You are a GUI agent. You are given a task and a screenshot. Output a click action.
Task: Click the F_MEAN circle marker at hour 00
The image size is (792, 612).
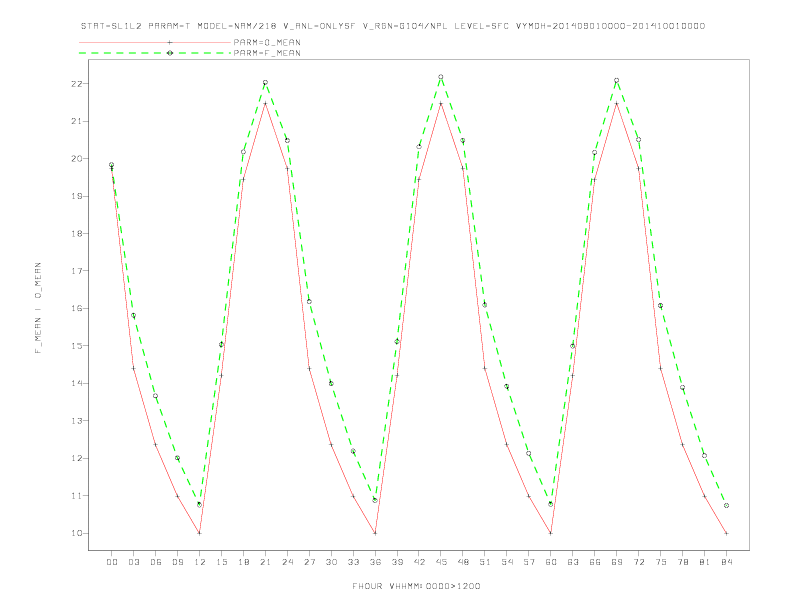(112, 165)
